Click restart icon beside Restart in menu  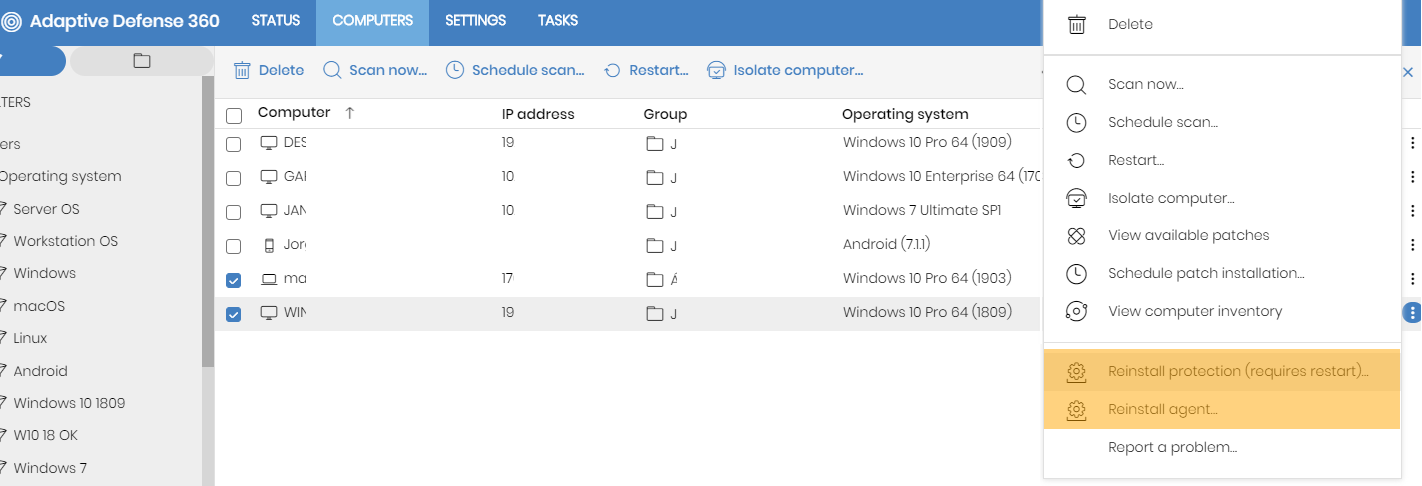point(1076,160)
